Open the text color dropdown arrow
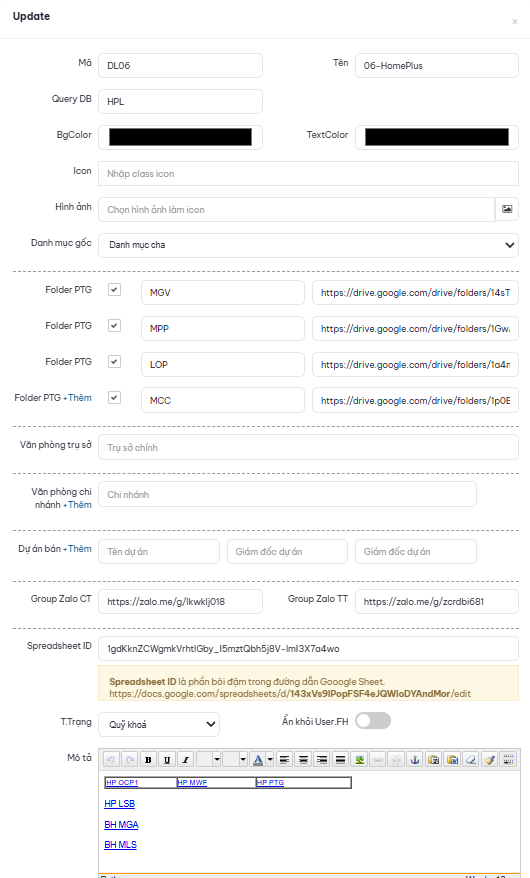The width and height of the screenshot is (530, 878). (x=270, y=759)
